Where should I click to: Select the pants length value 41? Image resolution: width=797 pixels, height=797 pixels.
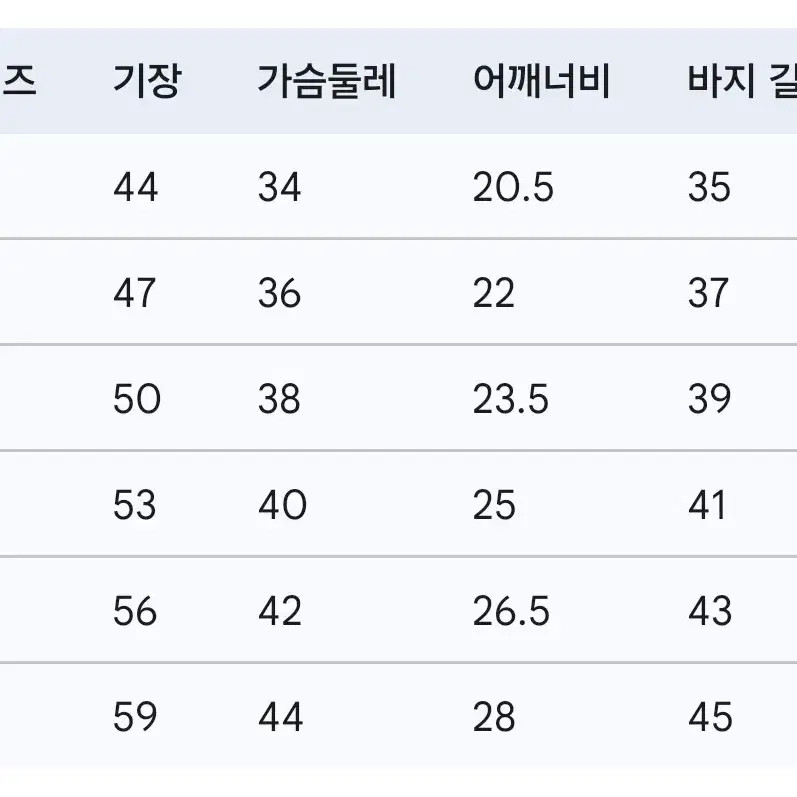click(x=707, y=505)
